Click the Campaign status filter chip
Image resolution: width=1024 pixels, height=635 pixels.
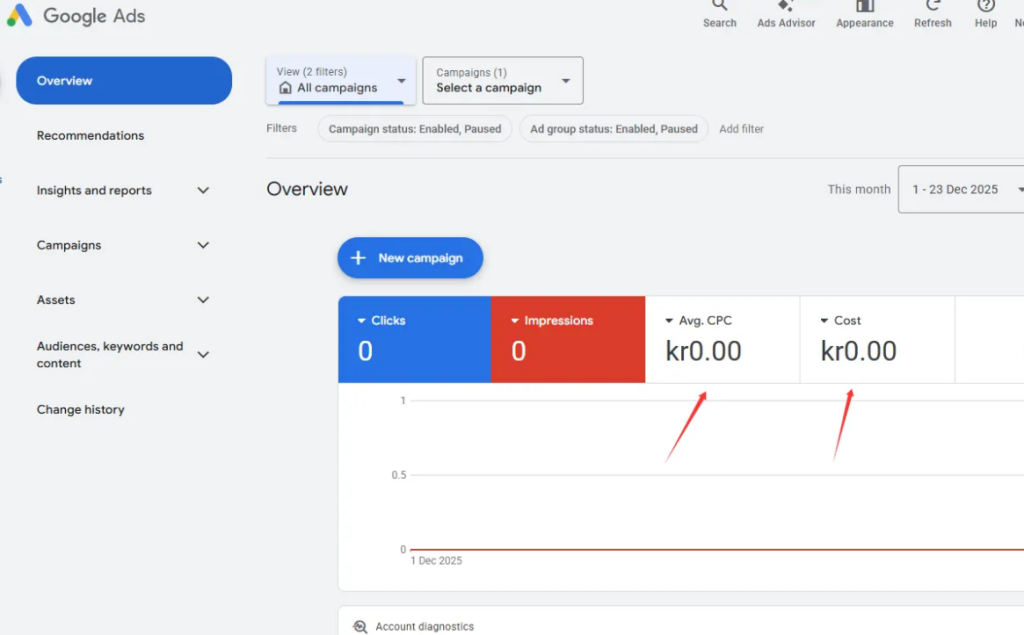[x=414, y=128]
